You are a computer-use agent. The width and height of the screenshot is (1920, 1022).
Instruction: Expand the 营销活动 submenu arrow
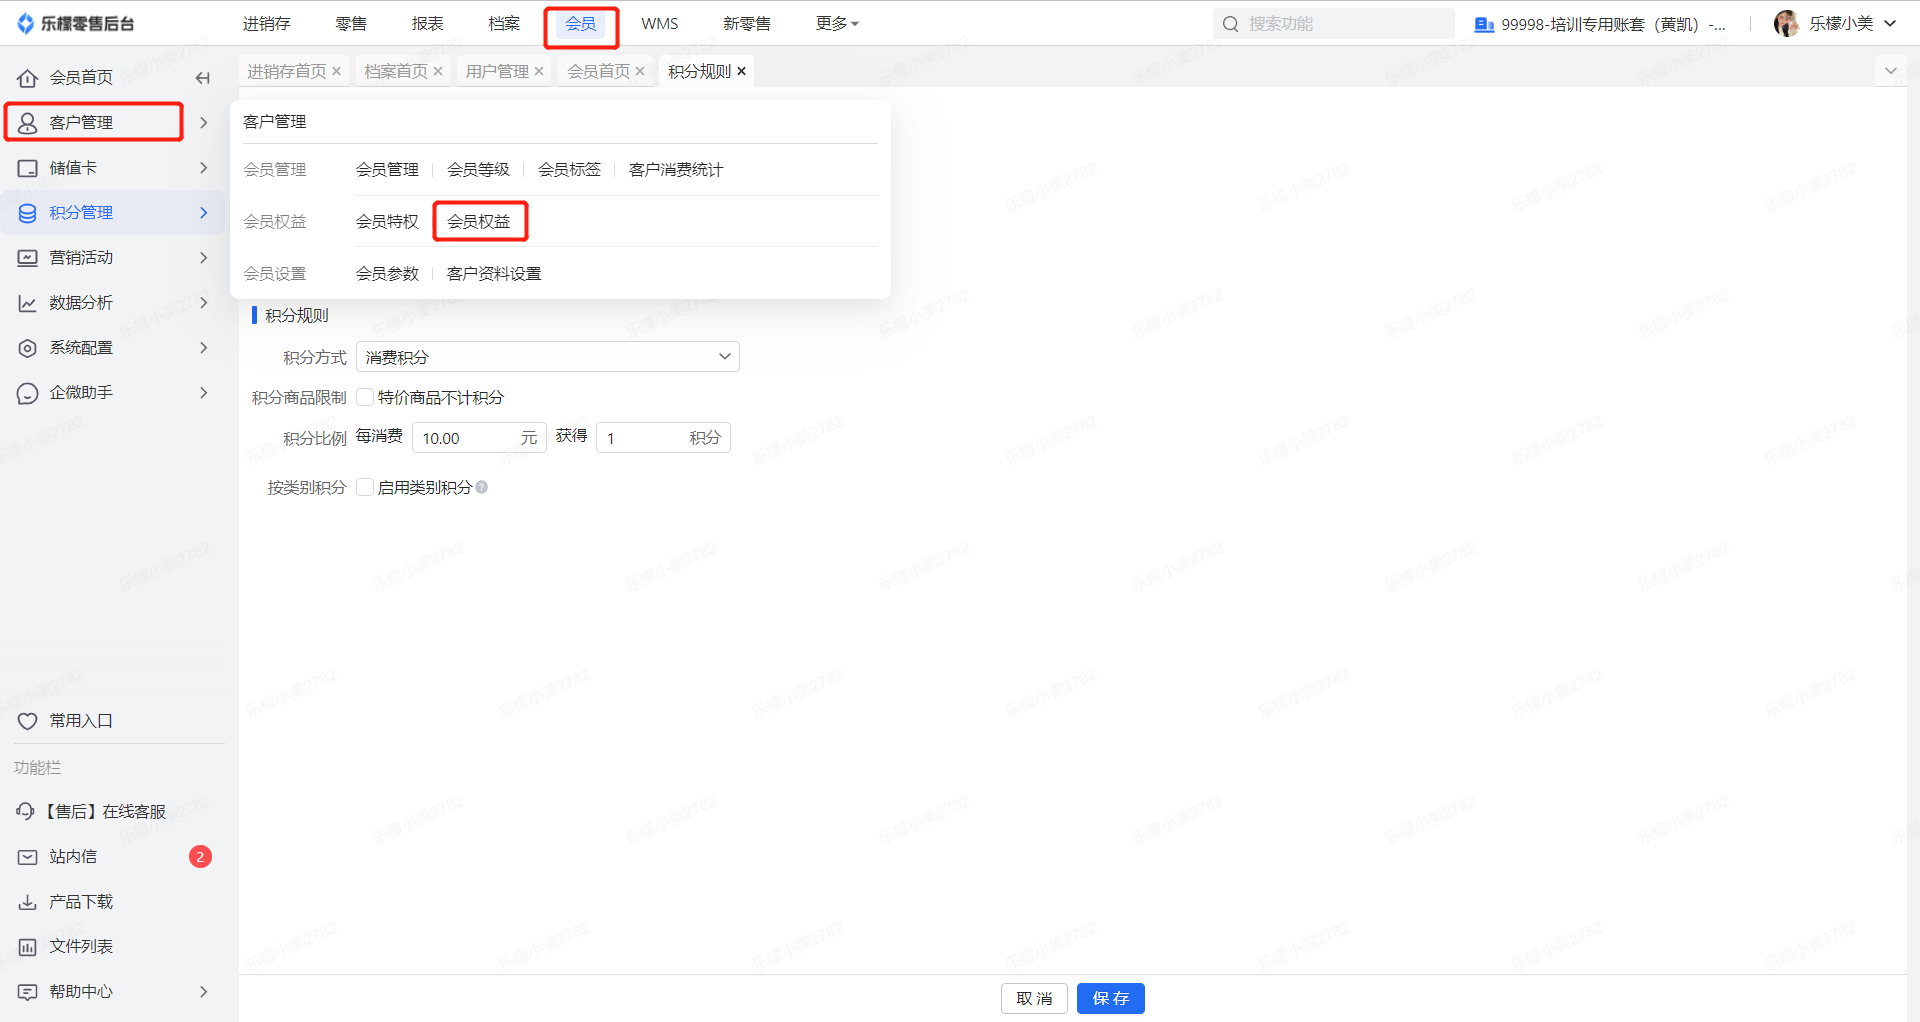[203, 257]
